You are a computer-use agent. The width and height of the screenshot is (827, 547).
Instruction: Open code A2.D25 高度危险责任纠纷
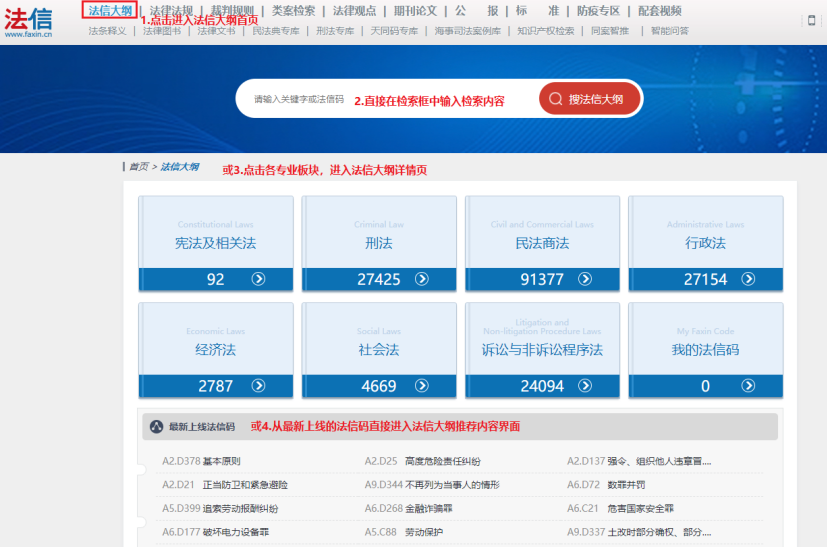pyautogui.click(x=422, y=461)
